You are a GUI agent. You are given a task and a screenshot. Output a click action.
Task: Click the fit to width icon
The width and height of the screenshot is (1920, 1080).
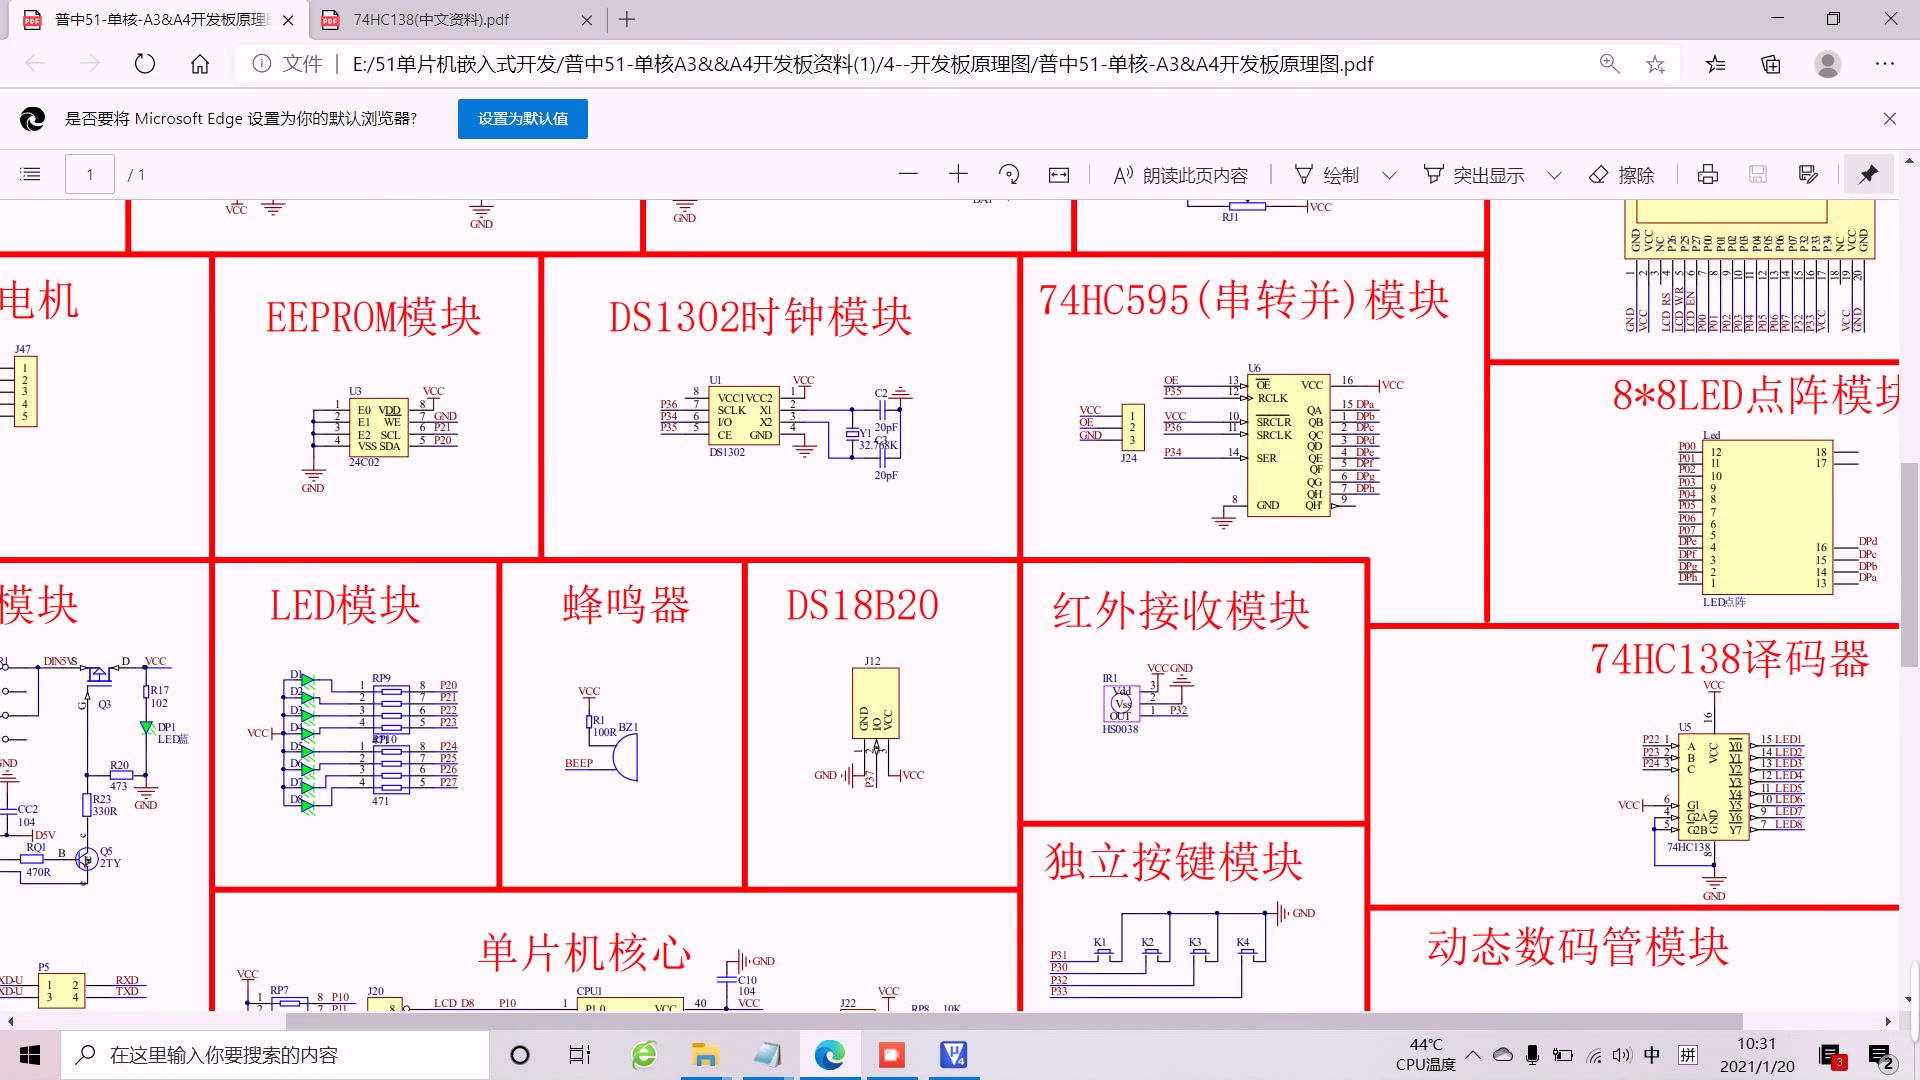point(1059,175)
